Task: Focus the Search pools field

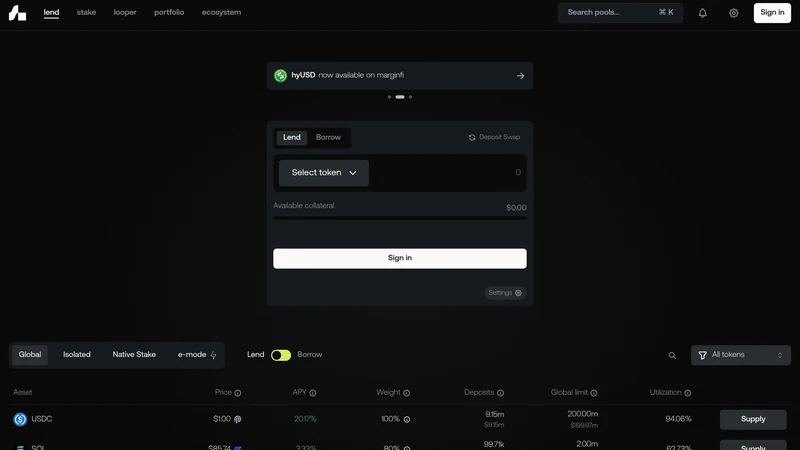Action: point(620,13)
